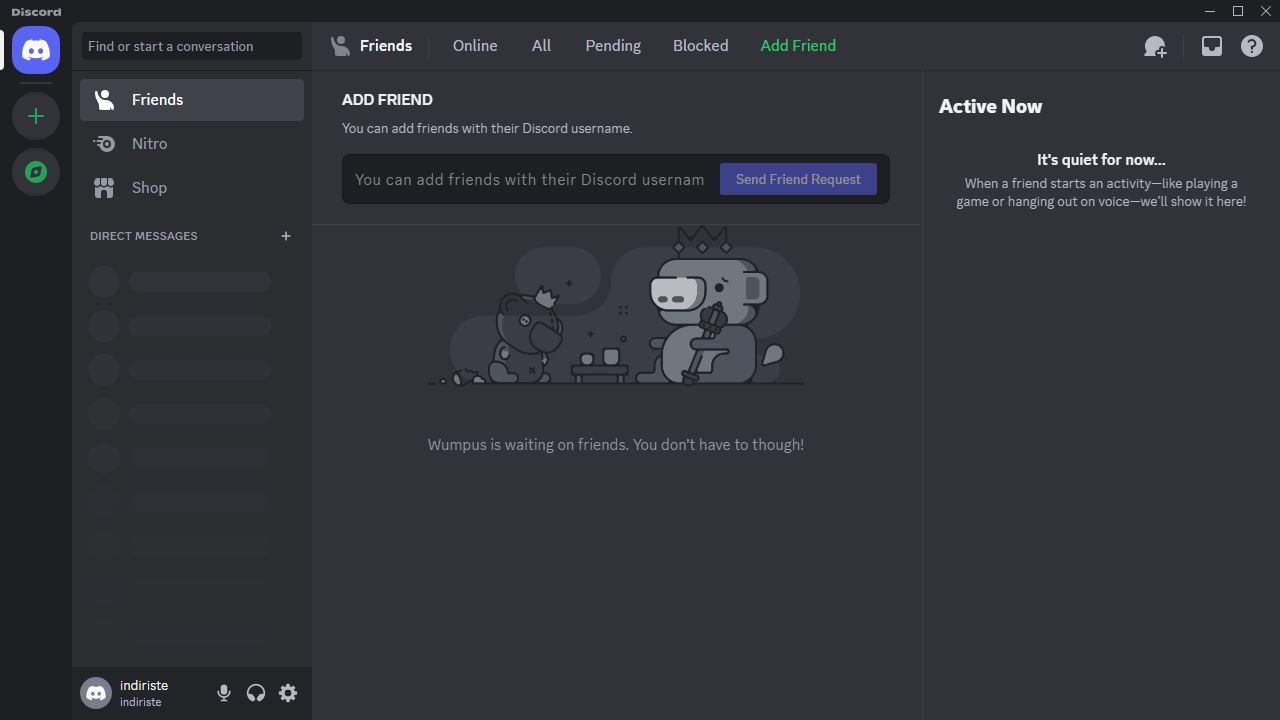Click the Friends header icon
The width and height of the screenshot is (1280, 720).
[x=340, y=46]
